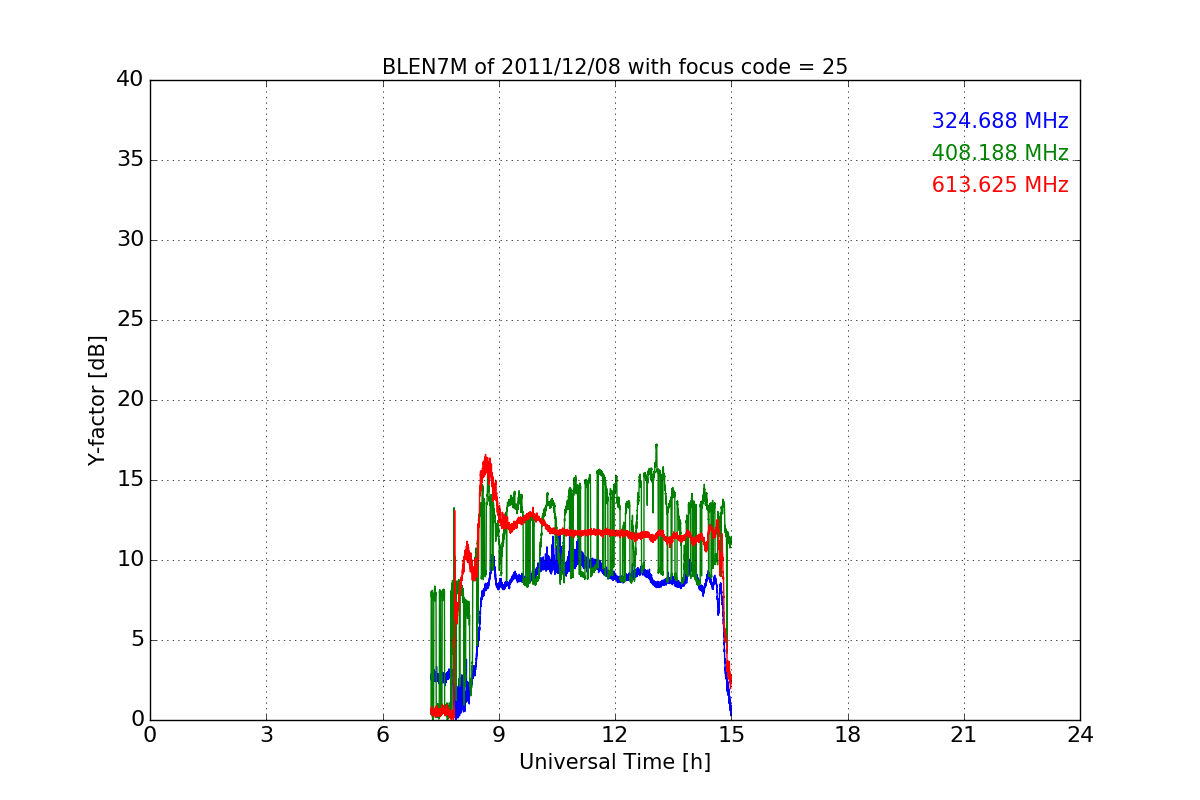The height and width of the screenshot is (800, 1200).
Task: Click the x-axis tick label 21
Action: [x=963, y=735]
